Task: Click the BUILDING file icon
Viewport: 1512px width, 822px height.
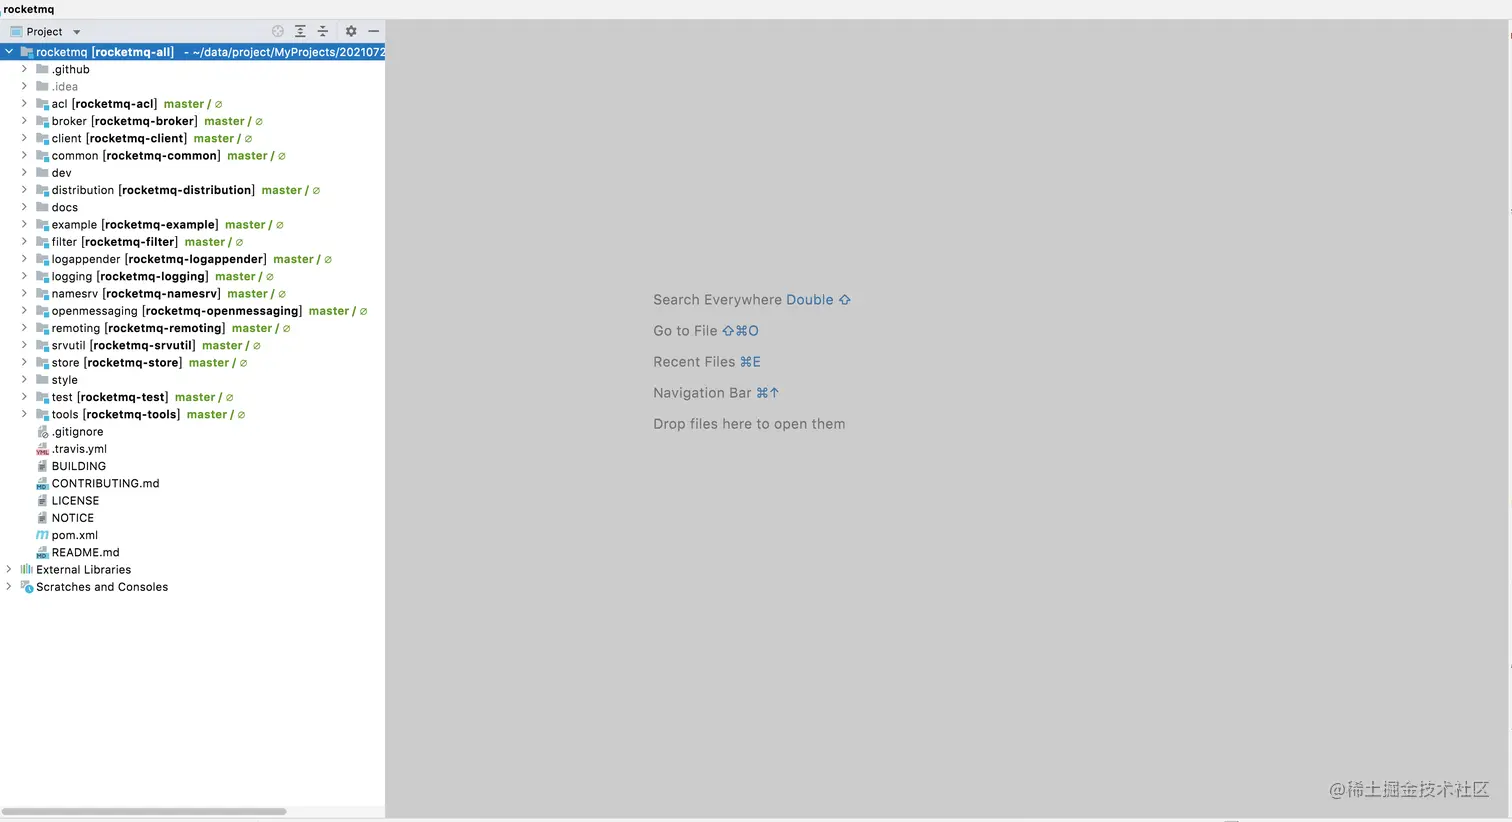Action: (x=42, y=466)
